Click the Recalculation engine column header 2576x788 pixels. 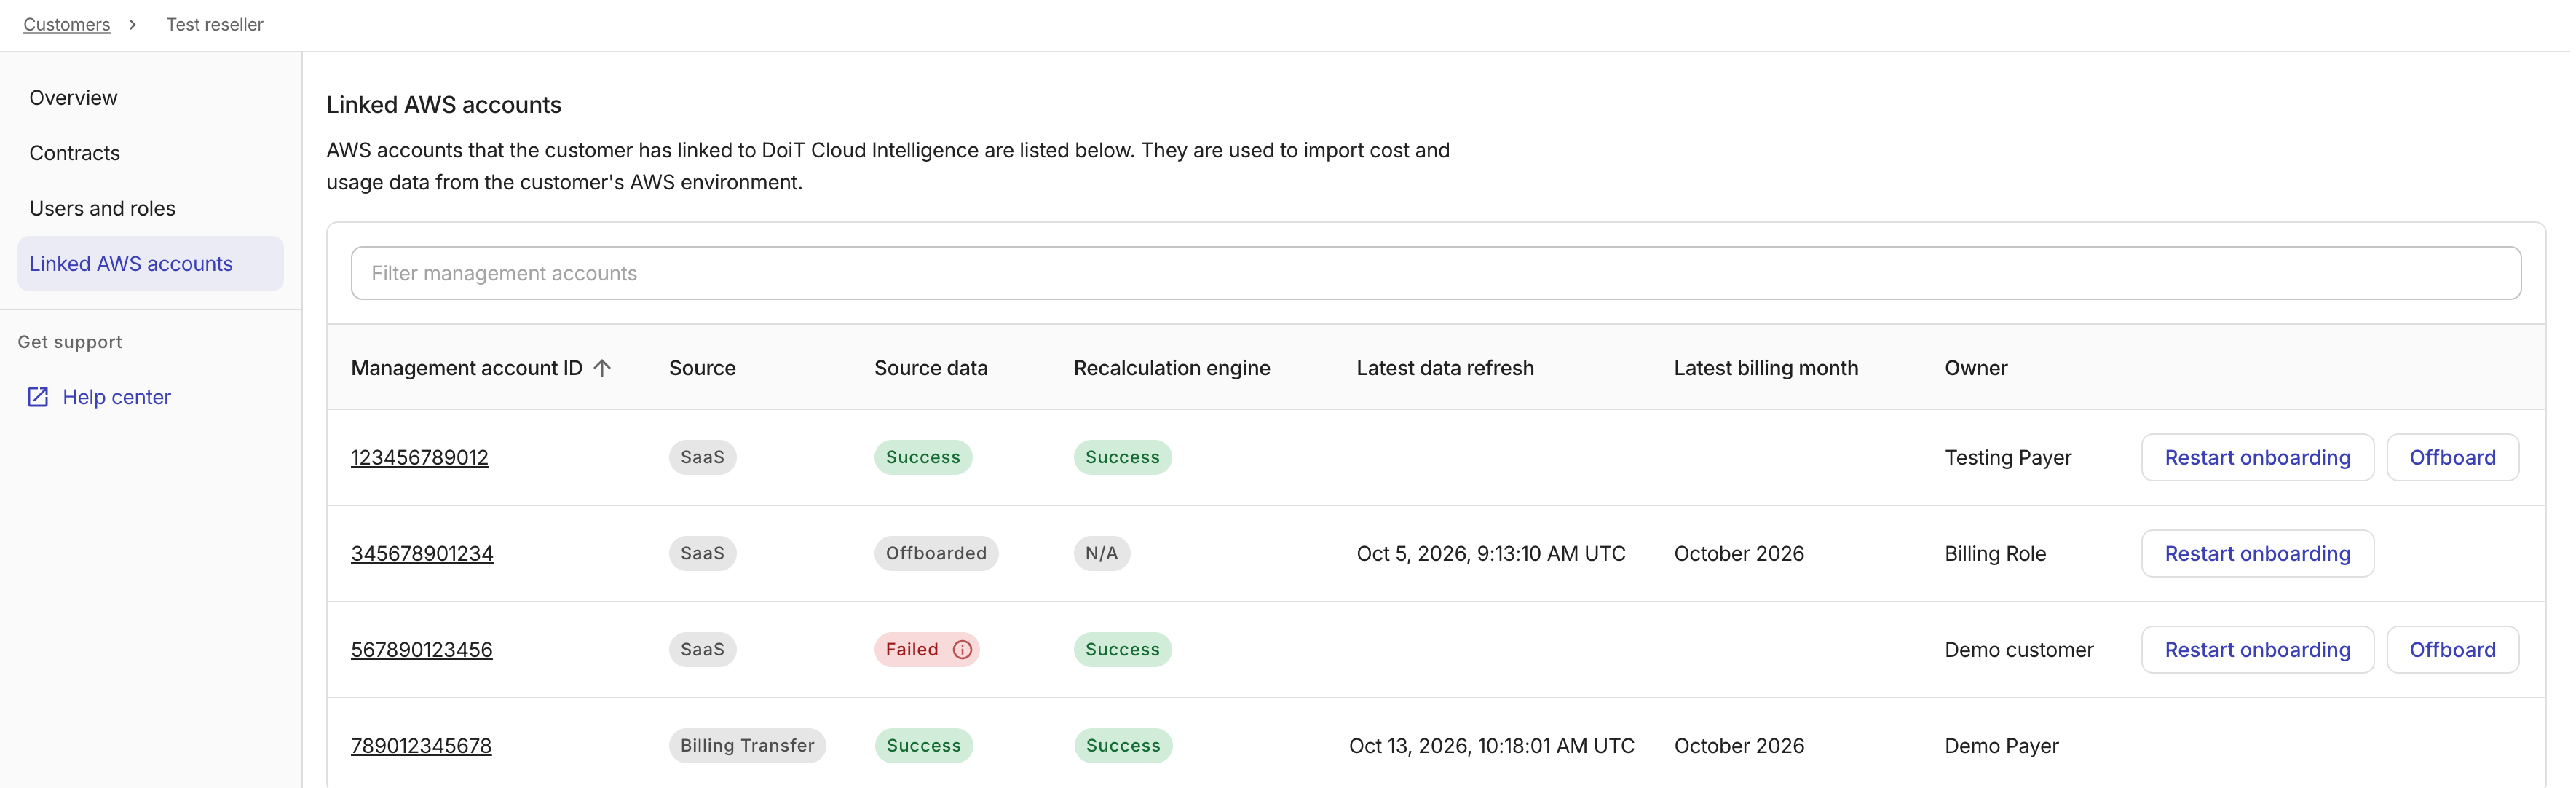tap(1171, 368)
